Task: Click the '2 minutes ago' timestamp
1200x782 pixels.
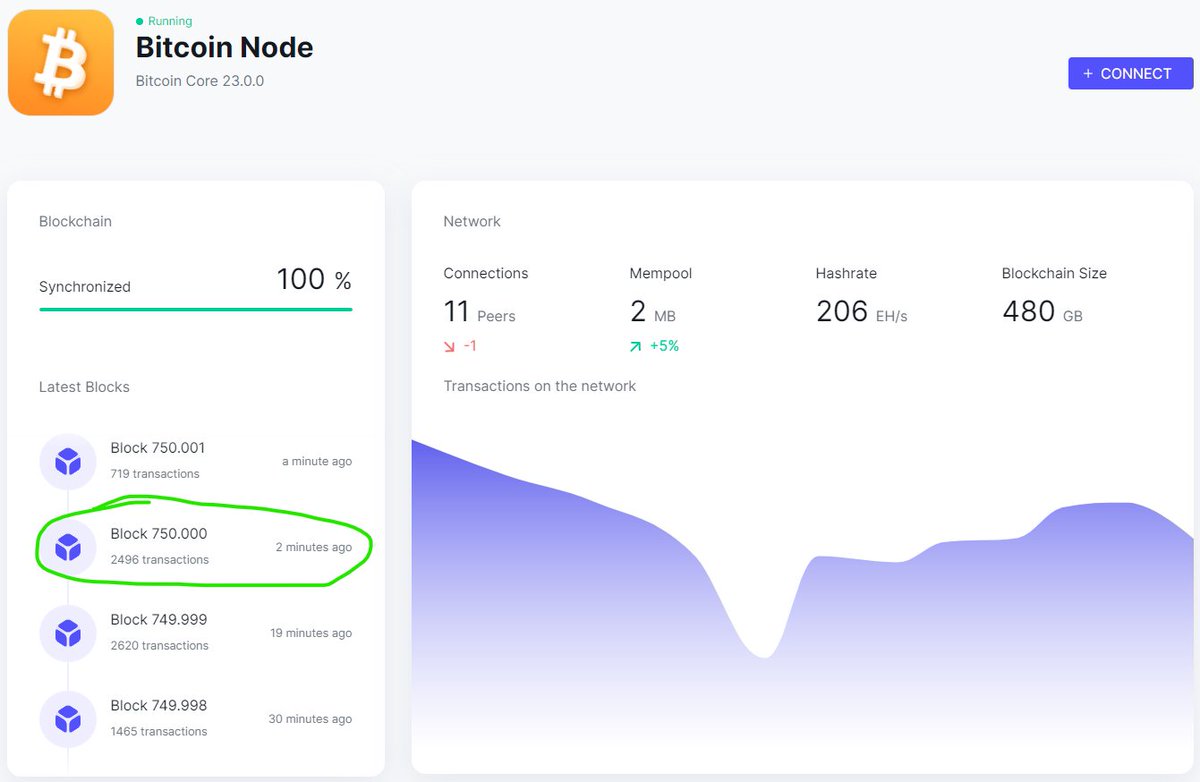Action: point(314,548)
